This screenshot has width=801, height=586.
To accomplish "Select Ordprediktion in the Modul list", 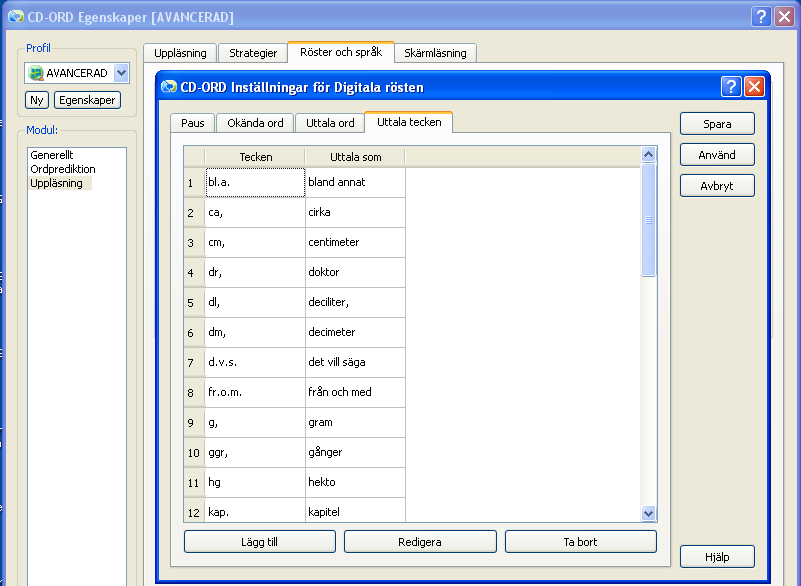I will [63, 169].
